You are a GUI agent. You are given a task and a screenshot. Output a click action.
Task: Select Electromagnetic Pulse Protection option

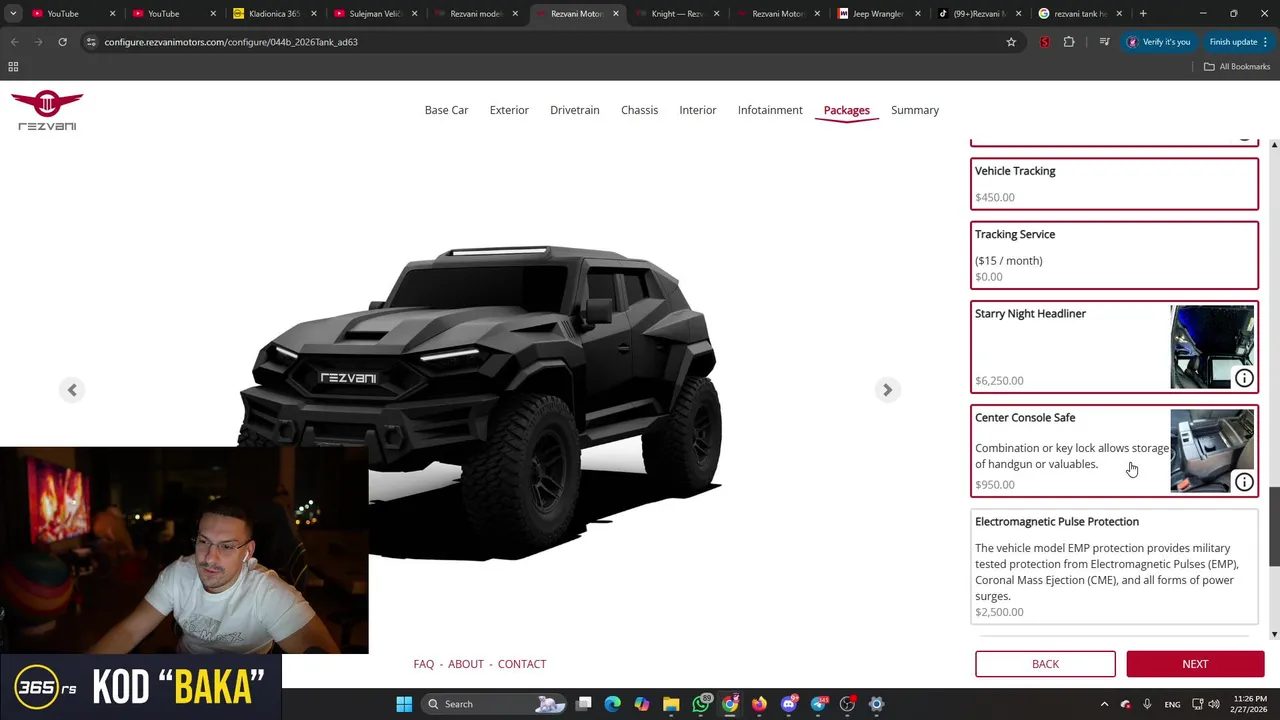pyautogui.click(x=1114, y=567)
